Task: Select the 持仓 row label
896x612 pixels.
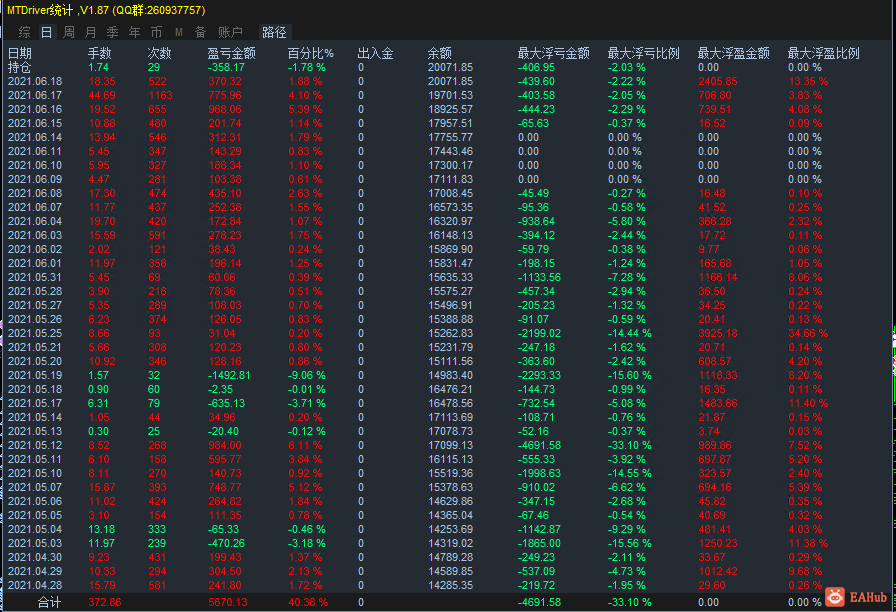Action: click(19, 67)
